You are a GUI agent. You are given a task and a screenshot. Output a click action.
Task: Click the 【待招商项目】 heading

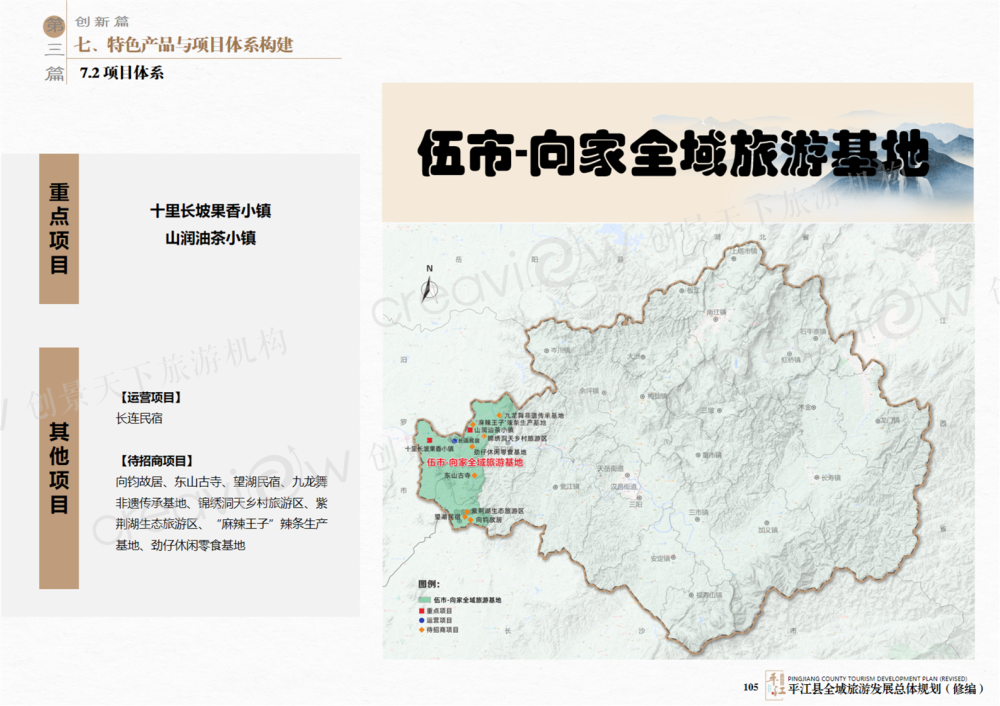pyautogui.click(x=155, y=461)
